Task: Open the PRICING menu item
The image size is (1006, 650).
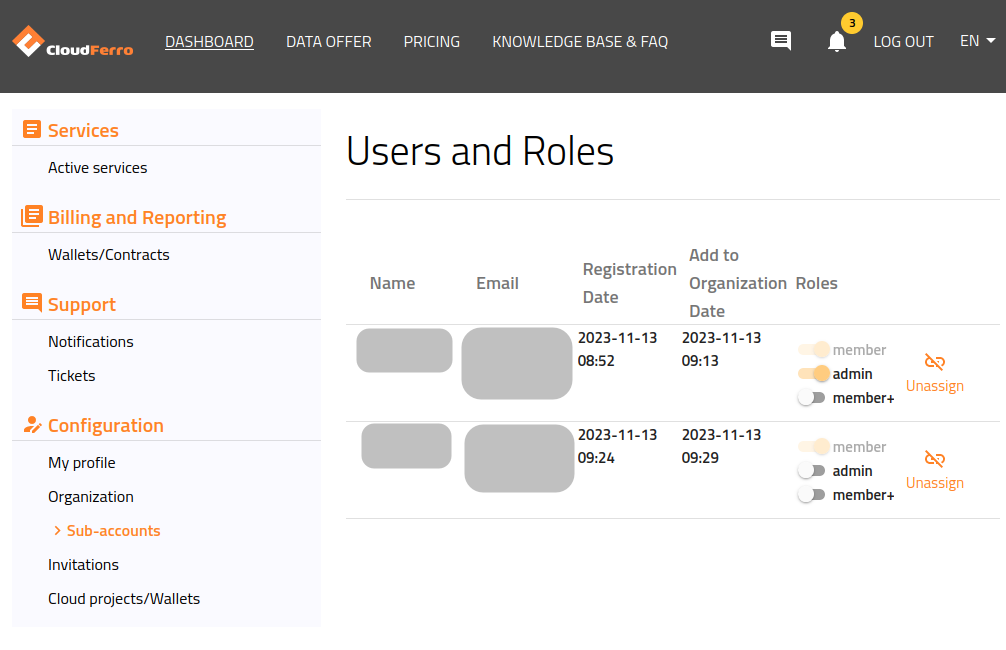Action: pos(431,41)
